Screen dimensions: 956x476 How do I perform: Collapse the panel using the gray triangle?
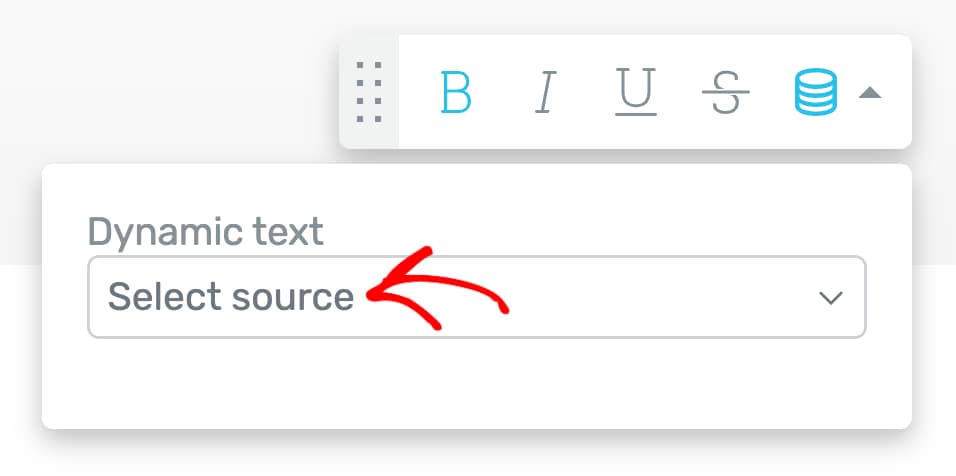(870, 93)
